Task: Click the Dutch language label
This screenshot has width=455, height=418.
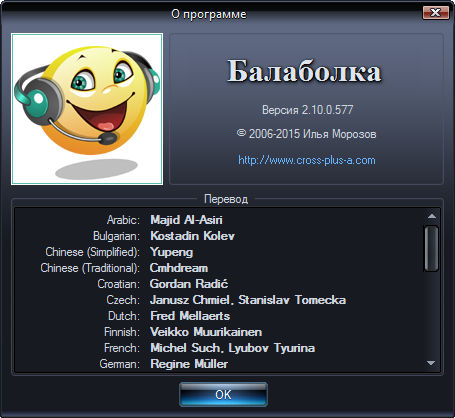Action: pos(124,316)
